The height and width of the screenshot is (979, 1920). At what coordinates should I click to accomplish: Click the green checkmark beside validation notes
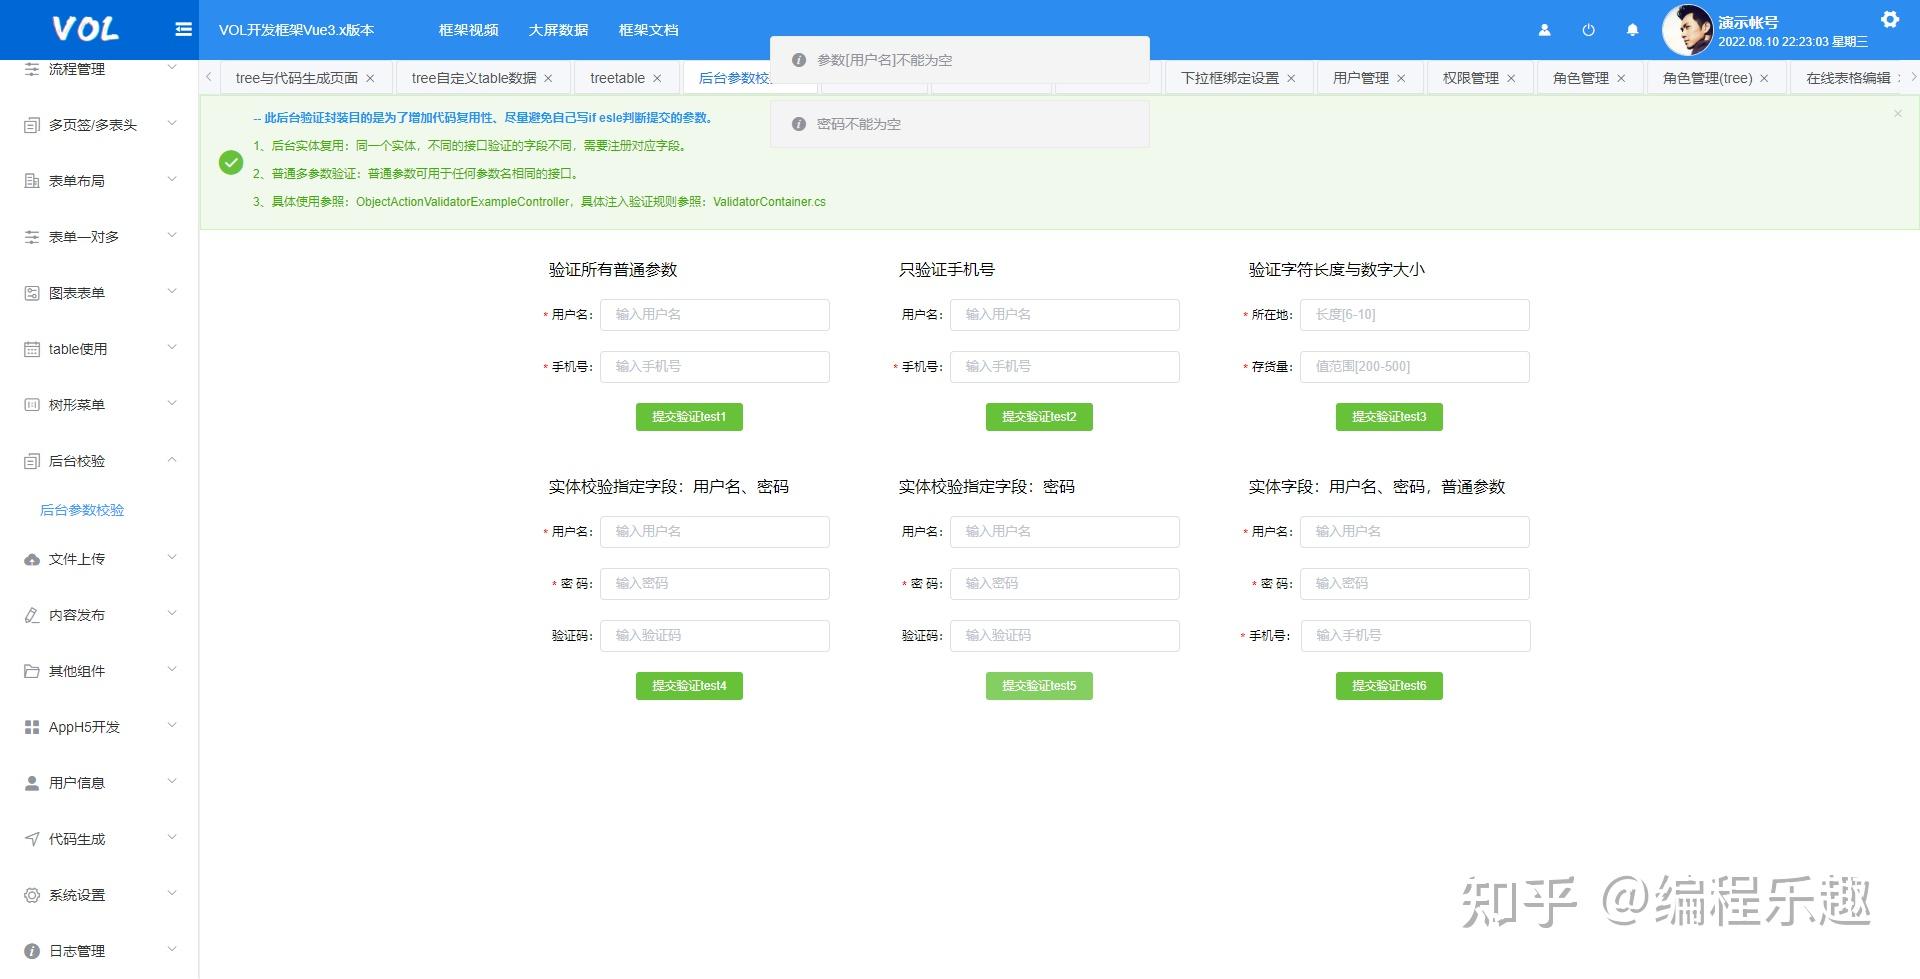[231, 162]
